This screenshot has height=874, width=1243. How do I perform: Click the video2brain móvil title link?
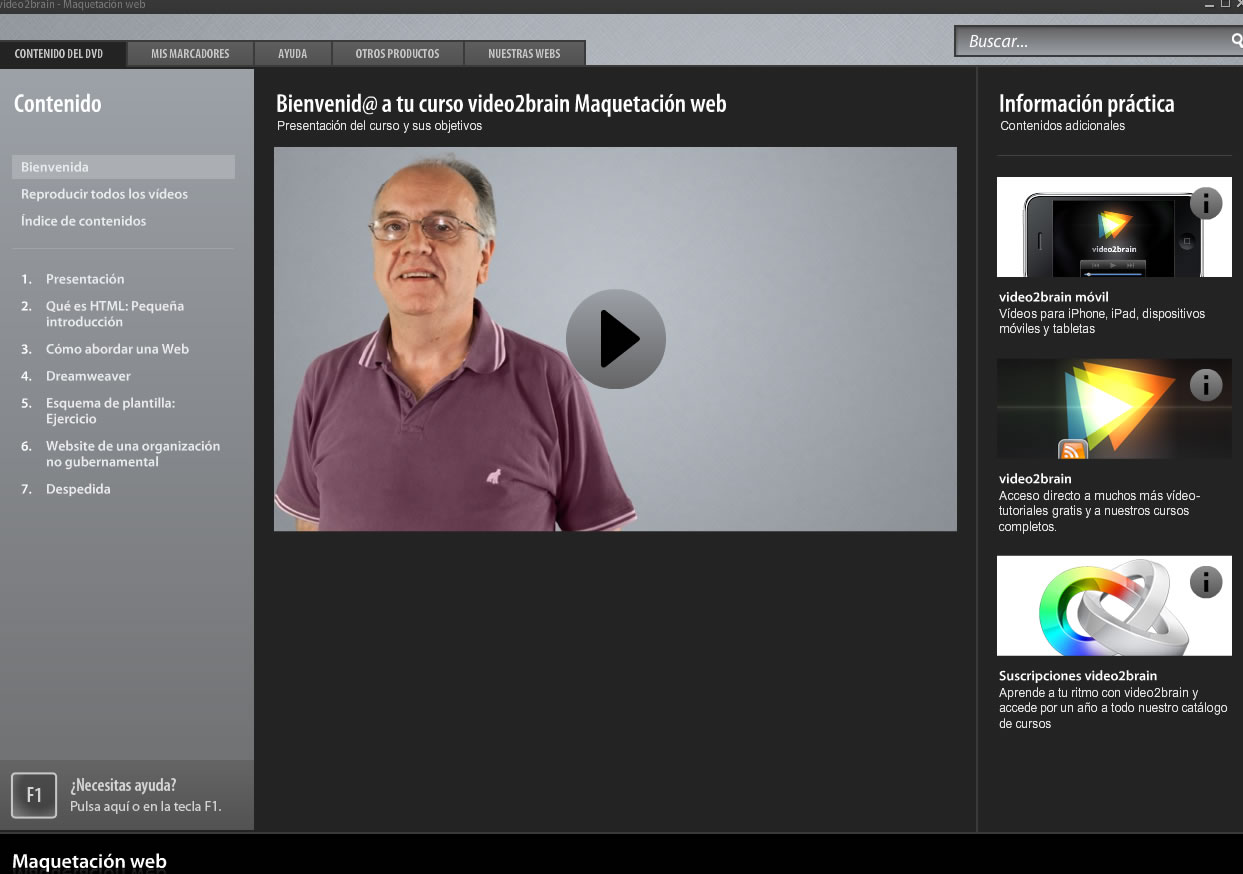(1054, 297)
